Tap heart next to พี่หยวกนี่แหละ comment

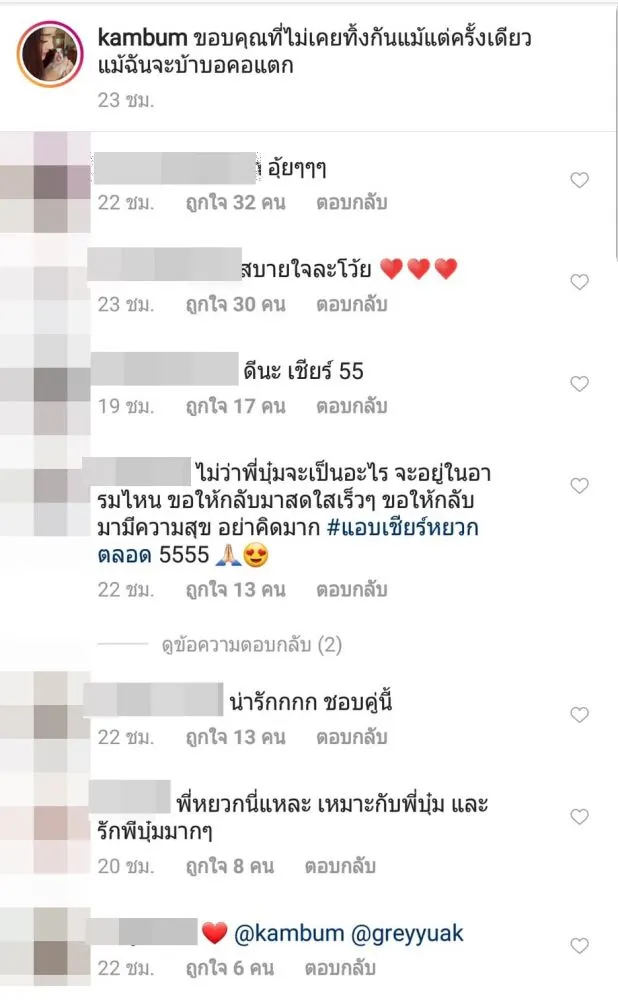(x=579, y=817)
